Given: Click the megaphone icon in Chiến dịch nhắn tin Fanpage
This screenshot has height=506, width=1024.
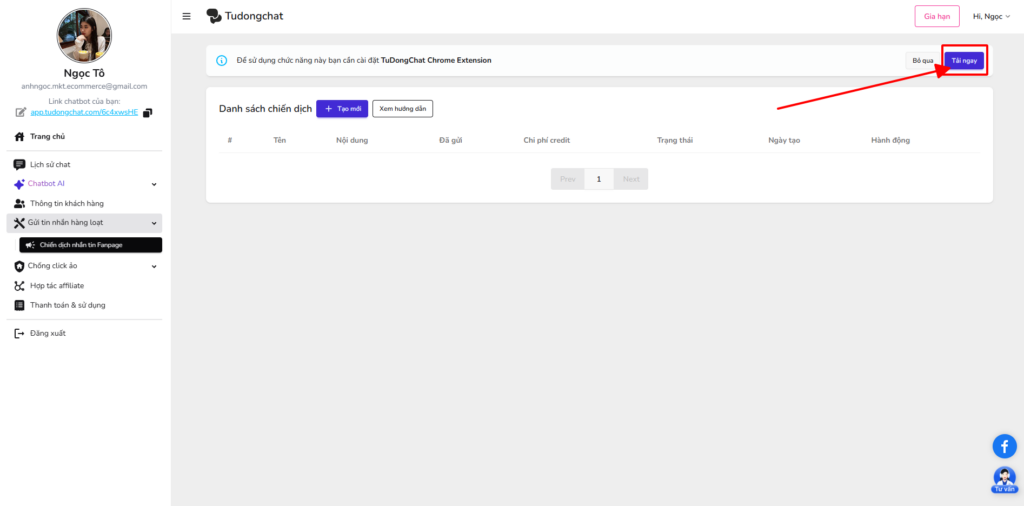Looking at the screenshot, I should click(x=30, y=245).
